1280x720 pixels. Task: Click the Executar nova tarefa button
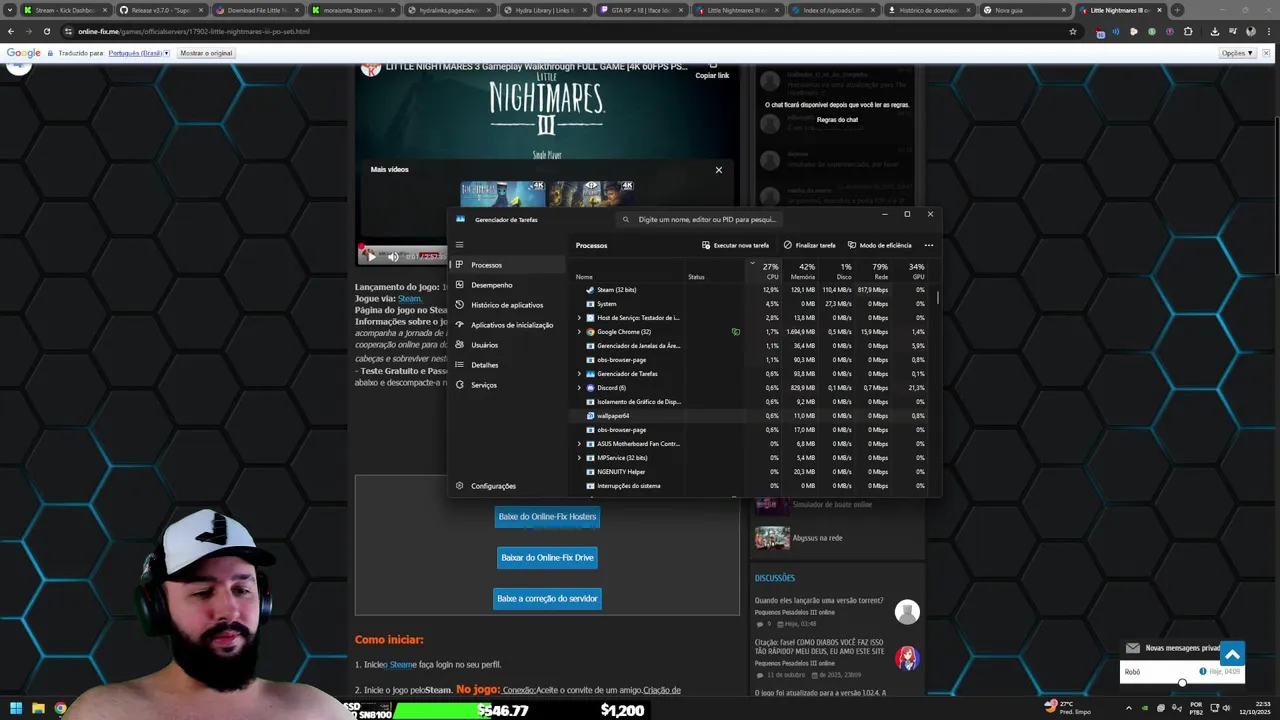click(x=736, y=245)
